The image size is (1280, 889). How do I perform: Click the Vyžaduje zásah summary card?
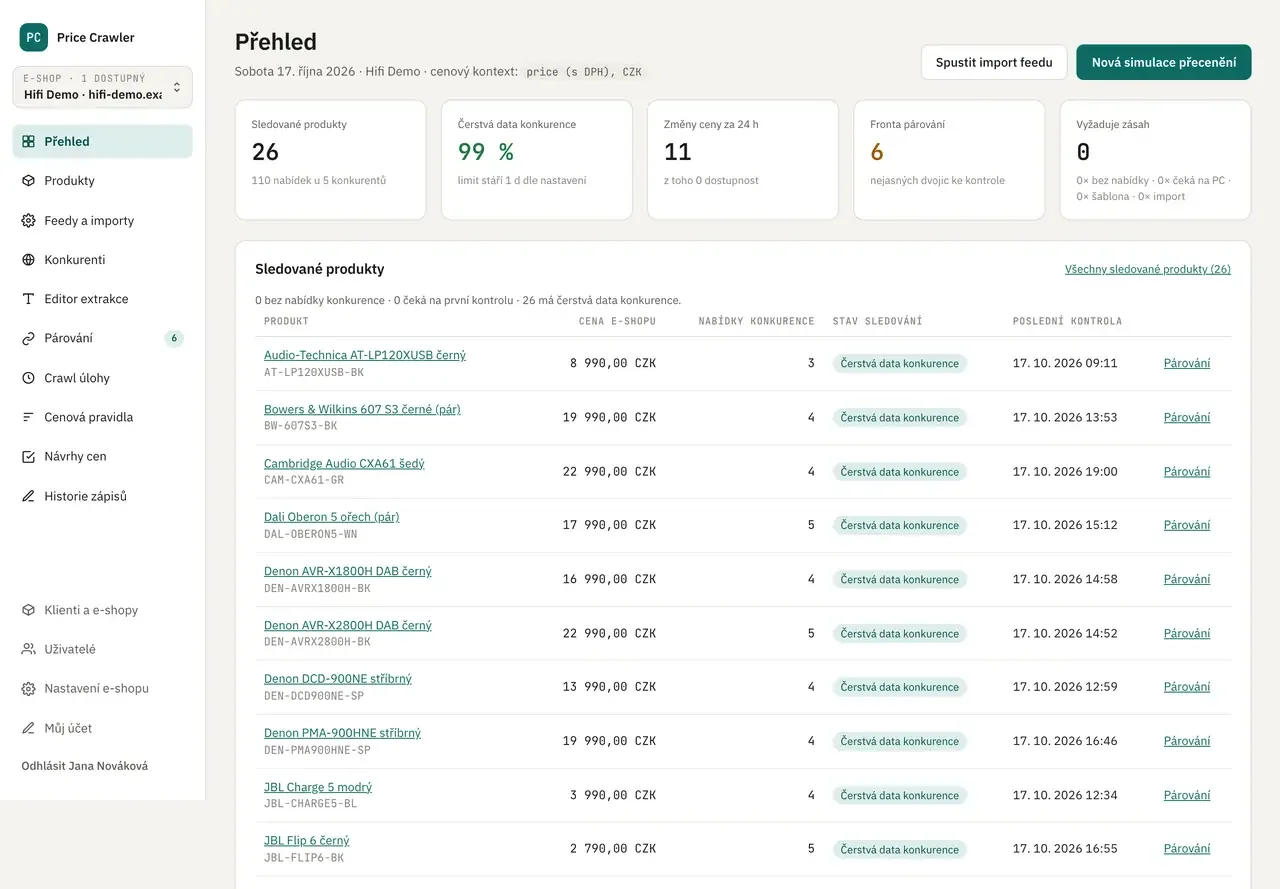coord(1155,160)
